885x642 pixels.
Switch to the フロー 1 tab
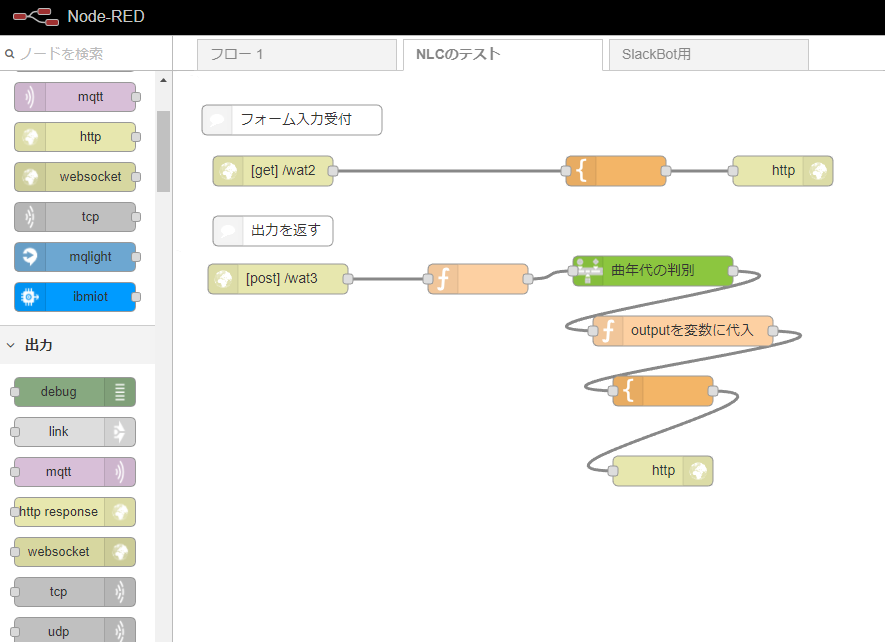pyautogui.click(x=297, y=55)
